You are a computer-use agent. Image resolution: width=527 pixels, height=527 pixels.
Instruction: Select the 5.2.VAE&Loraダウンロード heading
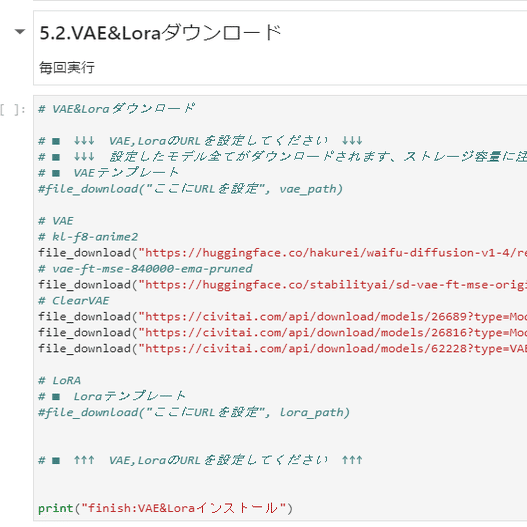(x=160, y=33)
